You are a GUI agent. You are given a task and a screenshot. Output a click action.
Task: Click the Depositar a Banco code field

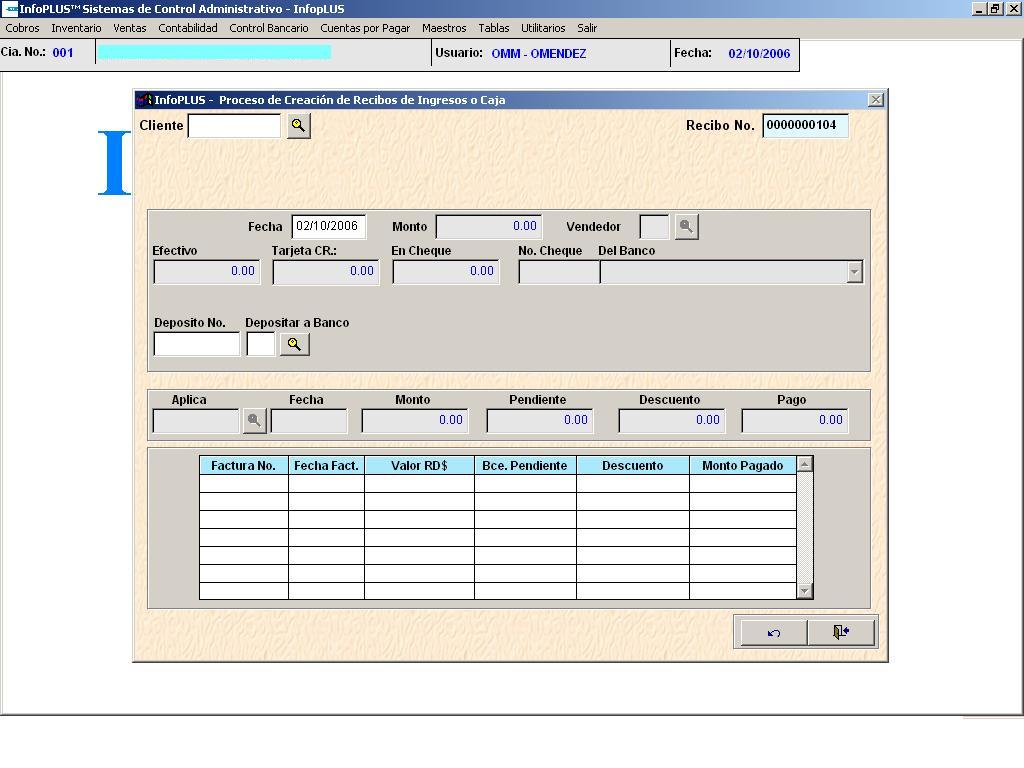261,344
